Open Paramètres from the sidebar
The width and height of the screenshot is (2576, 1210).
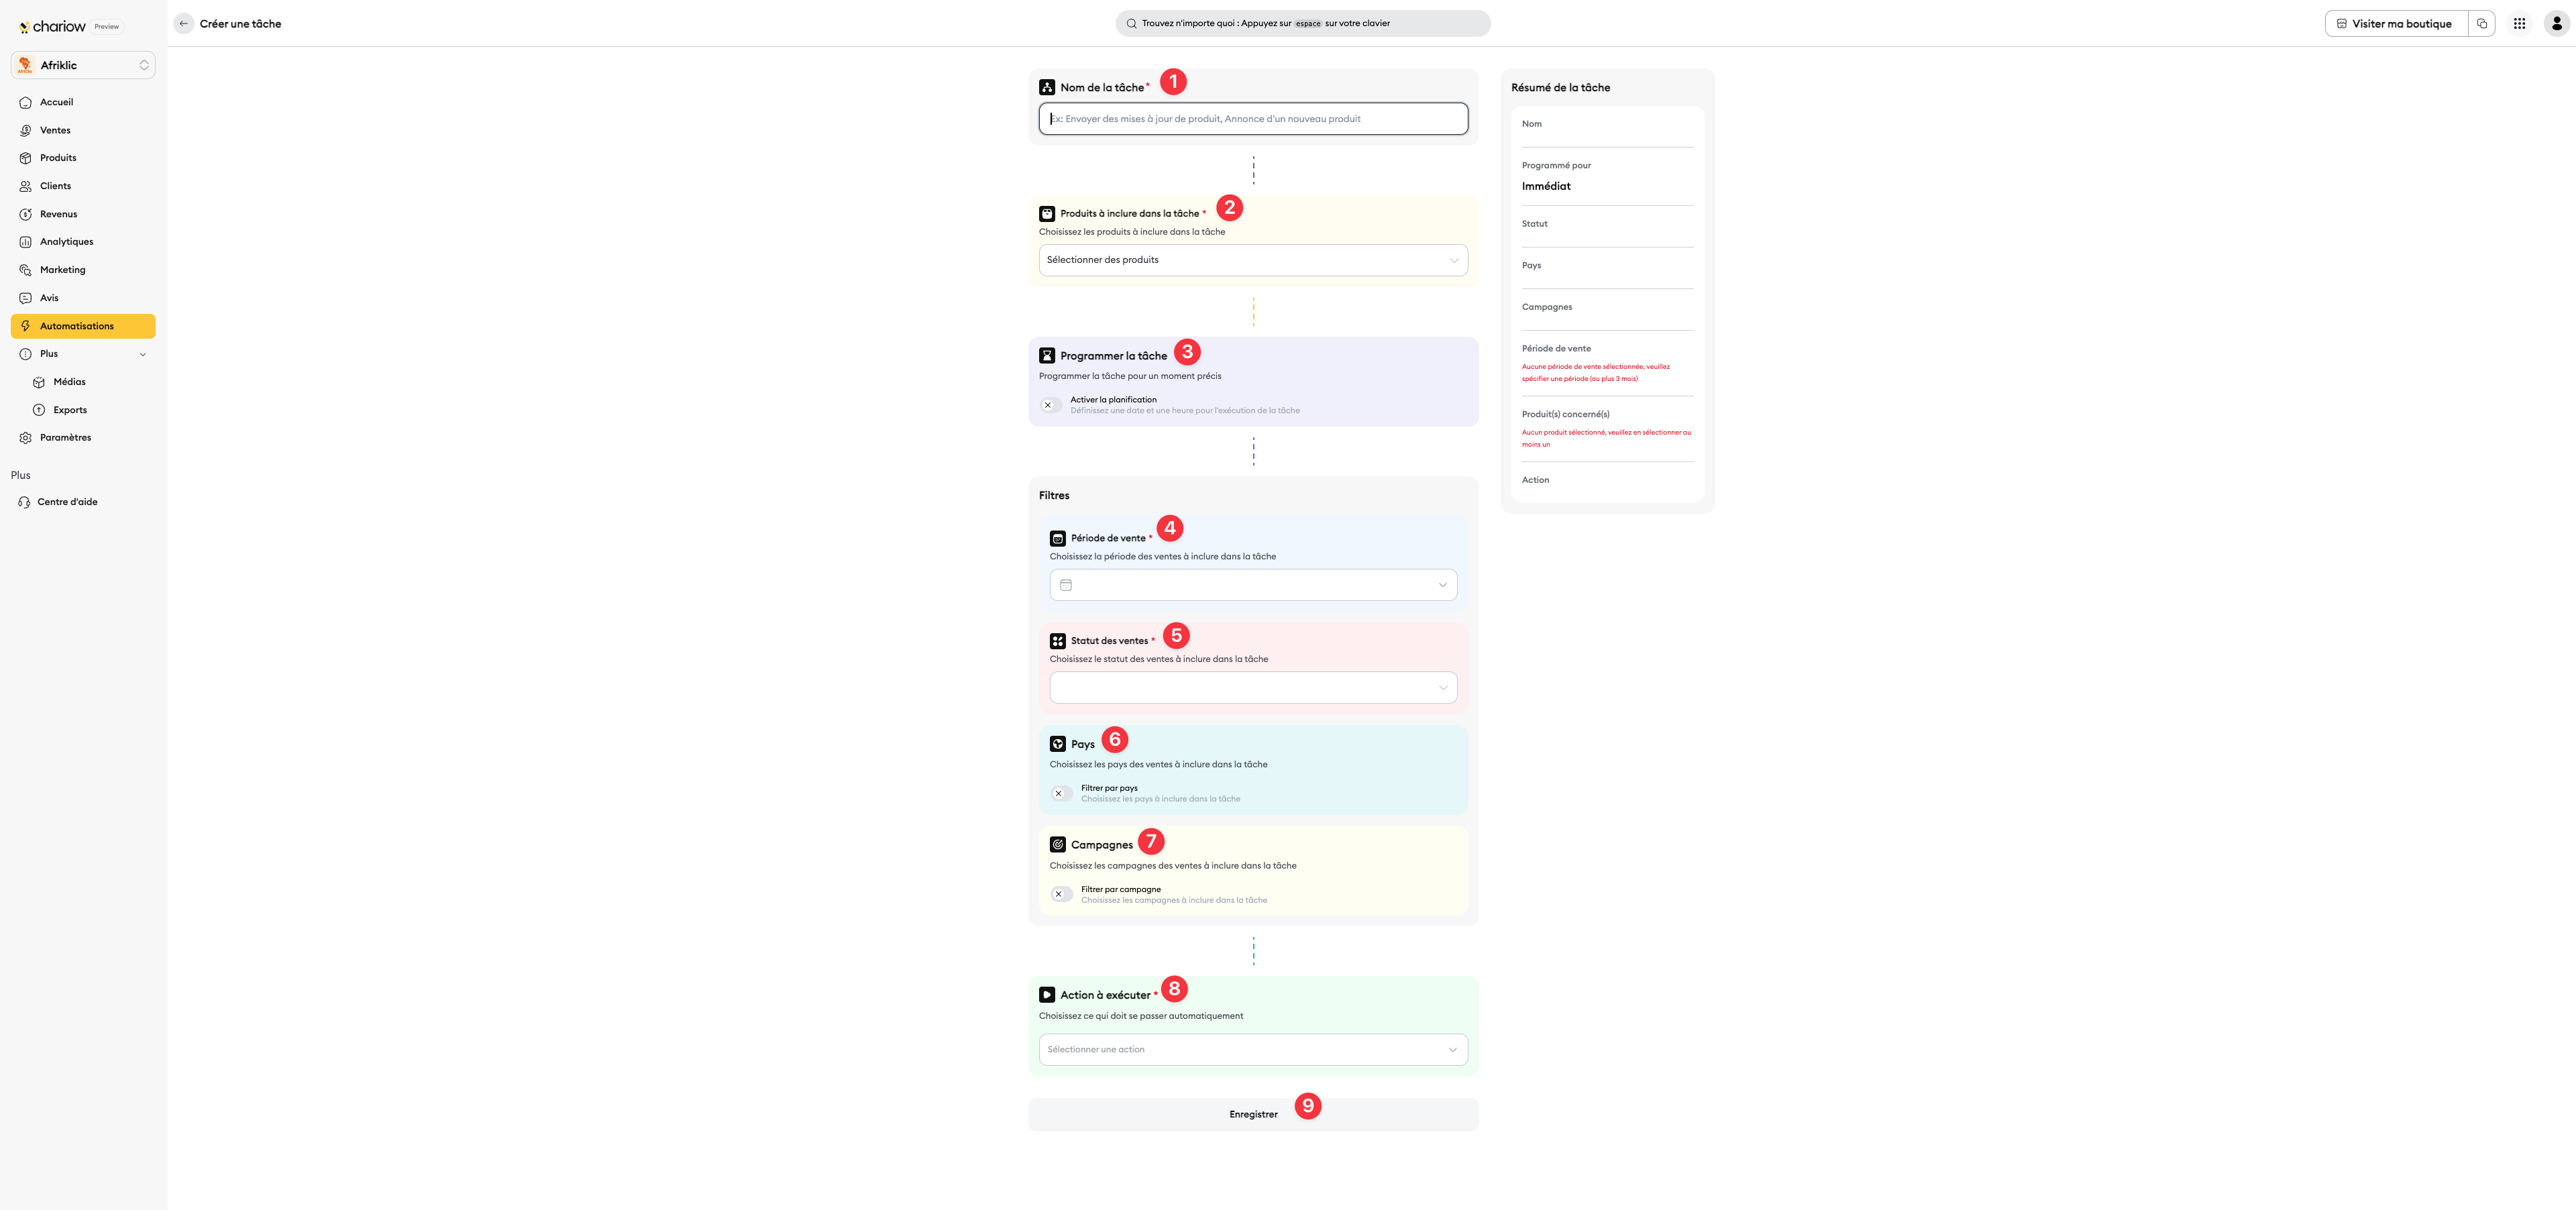click(x=83, y=438)
